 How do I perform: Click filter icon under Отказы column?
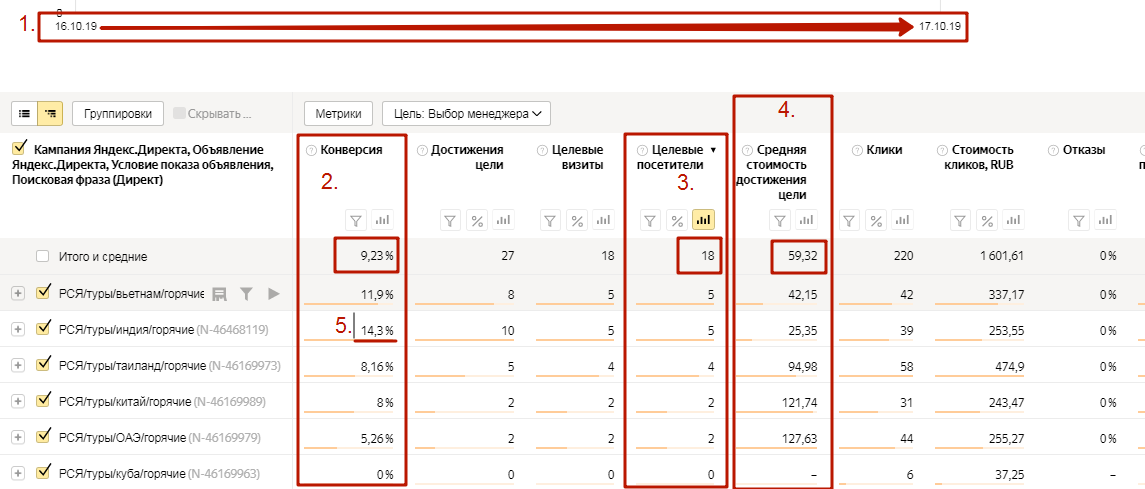click(1080, 220)
